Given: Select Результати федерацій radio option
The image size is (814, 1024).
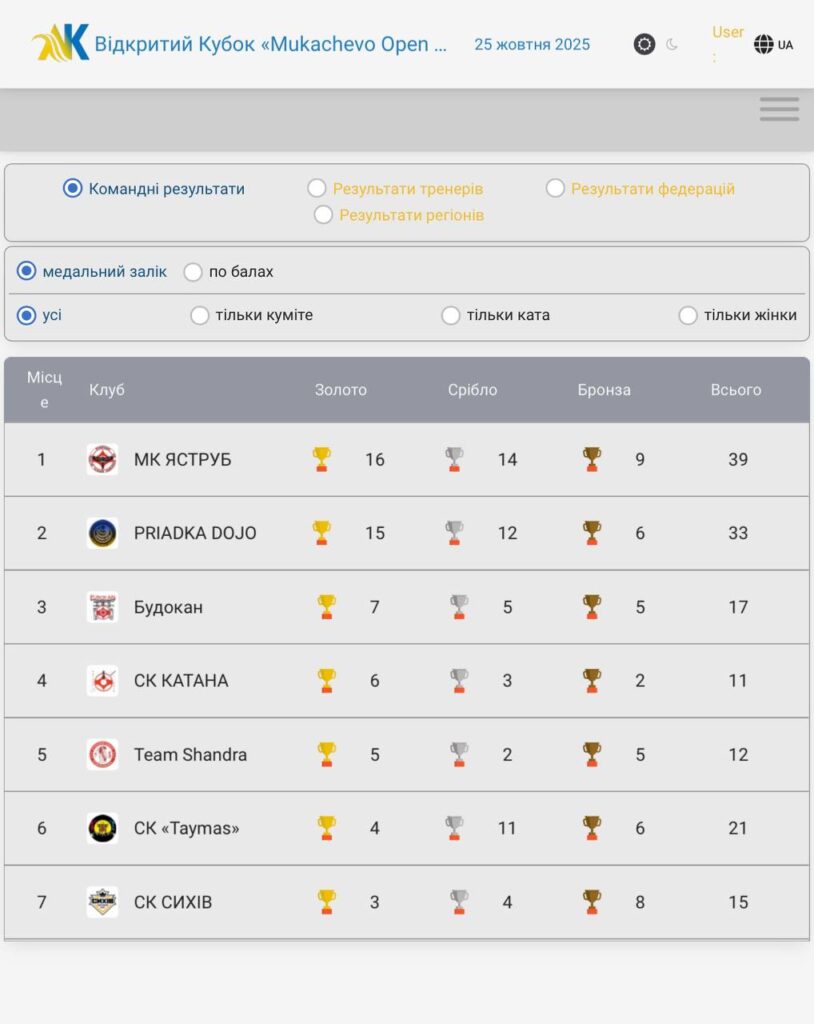Looking at the screenshot, I should [x=555, y=188].
